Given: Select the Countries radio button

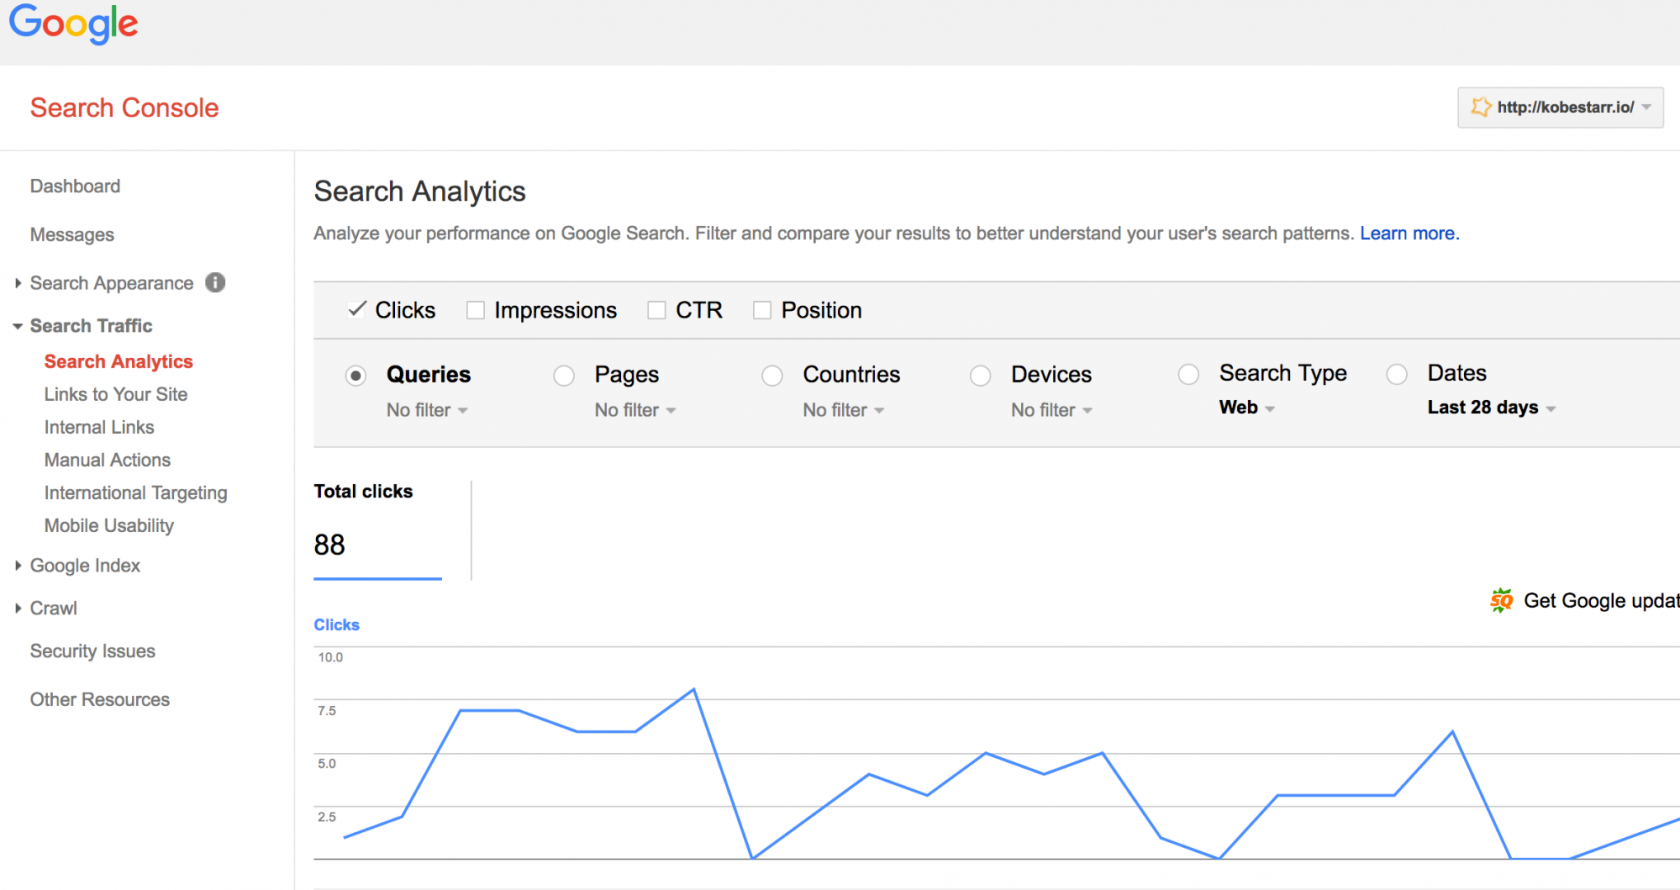Looking at the screenshot, I should pyautogui.click(x=772, y=375).
